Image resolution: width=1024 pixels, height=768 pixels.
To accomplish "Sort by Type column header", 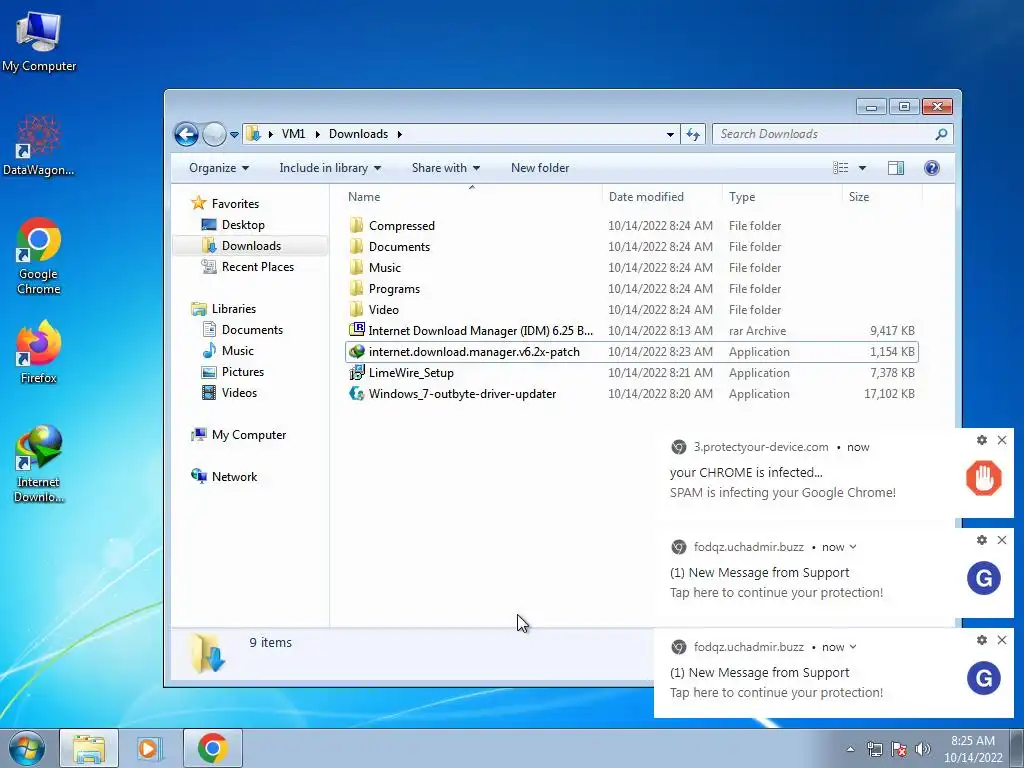I will coord(782,197).
